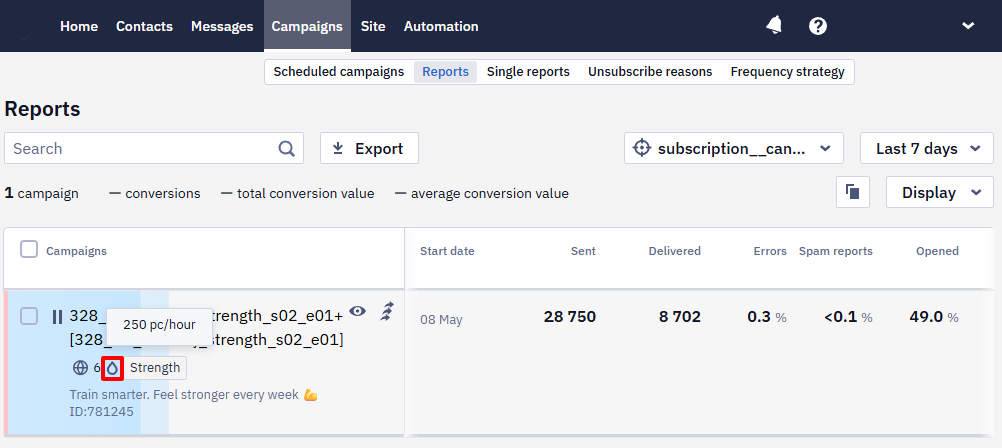Screen dimensions: 1002x448
Task: Open the Automation menu
Action: (x=441, y=26)
